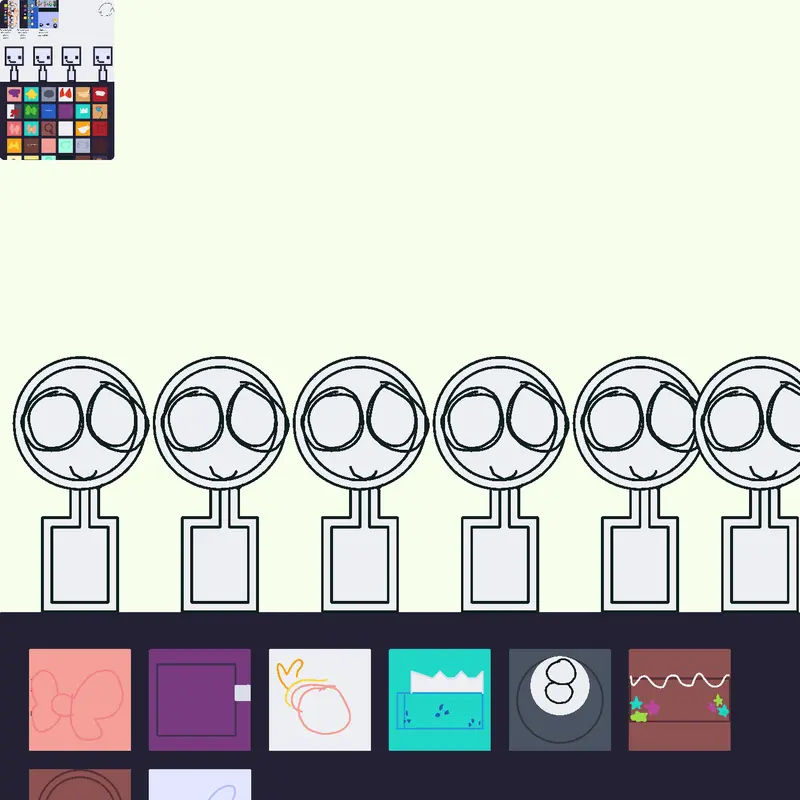This screenshot has height=800, width=800.
Task: Choose the white bowl on orange mini icon
Action: click(x=83, y=129)
